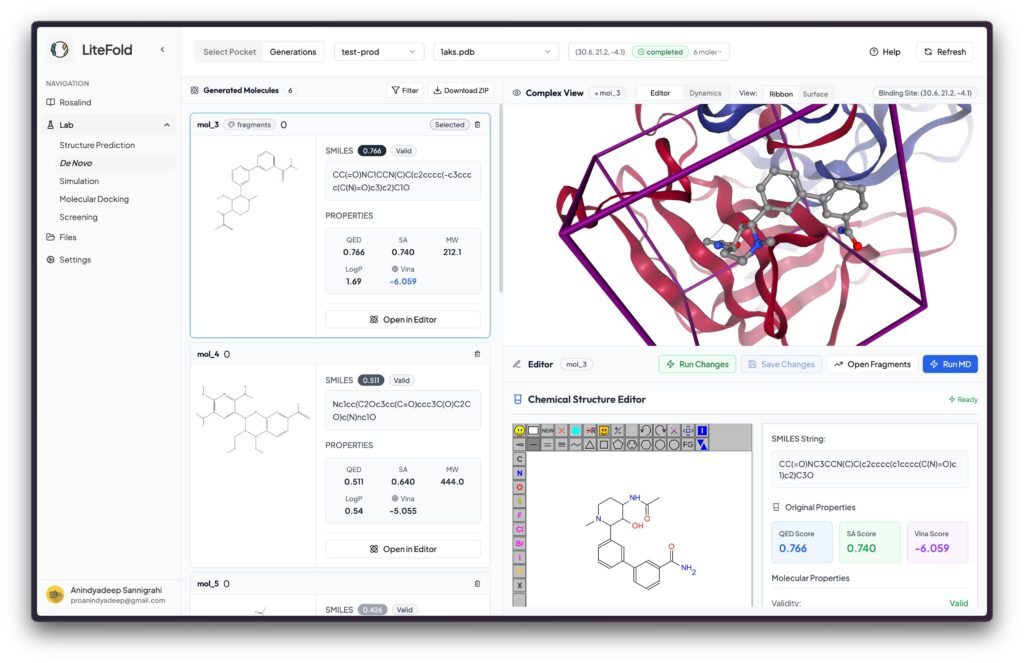
Task: Open the test-prod dropdown
Action: 379,52
